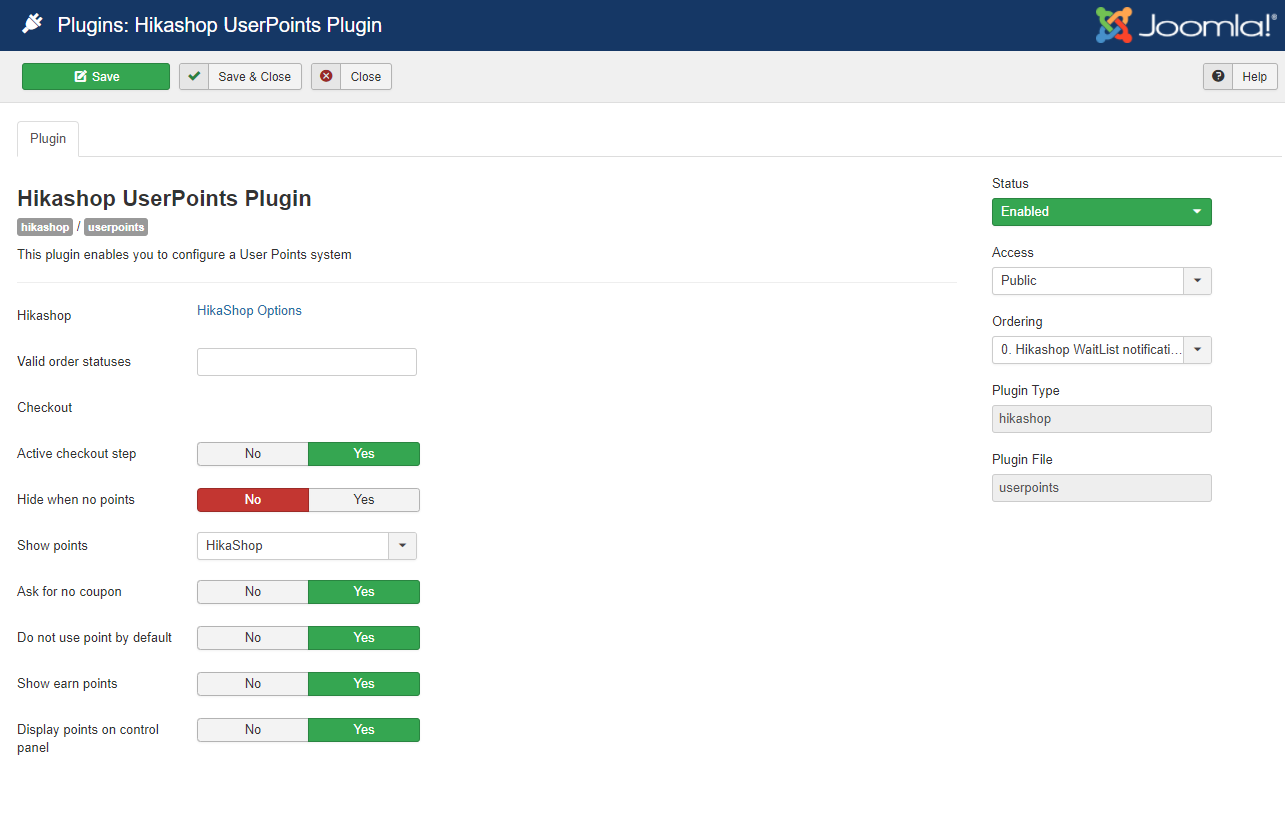Click the Show points label
This screenshot has width=1285, height=836.
tap(53, 546)
